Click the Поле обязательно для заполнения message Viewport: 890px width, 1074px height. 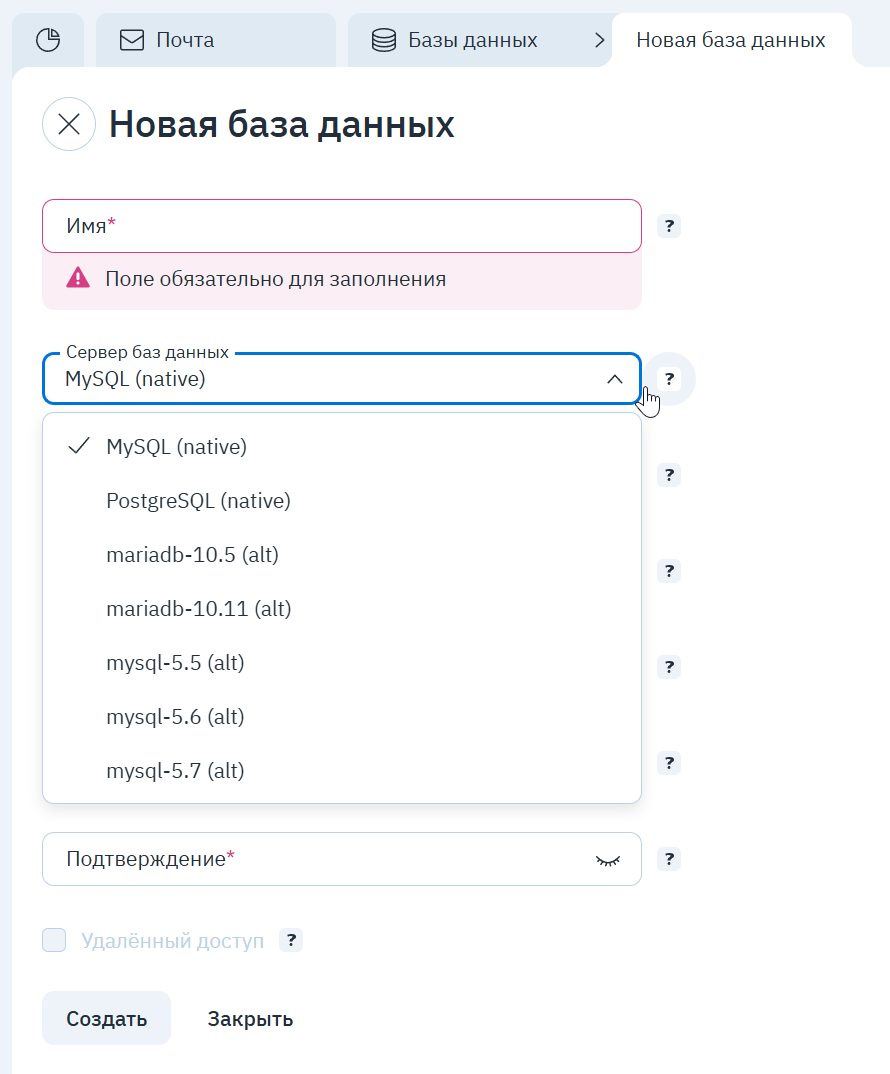click(x=275, y=279)
